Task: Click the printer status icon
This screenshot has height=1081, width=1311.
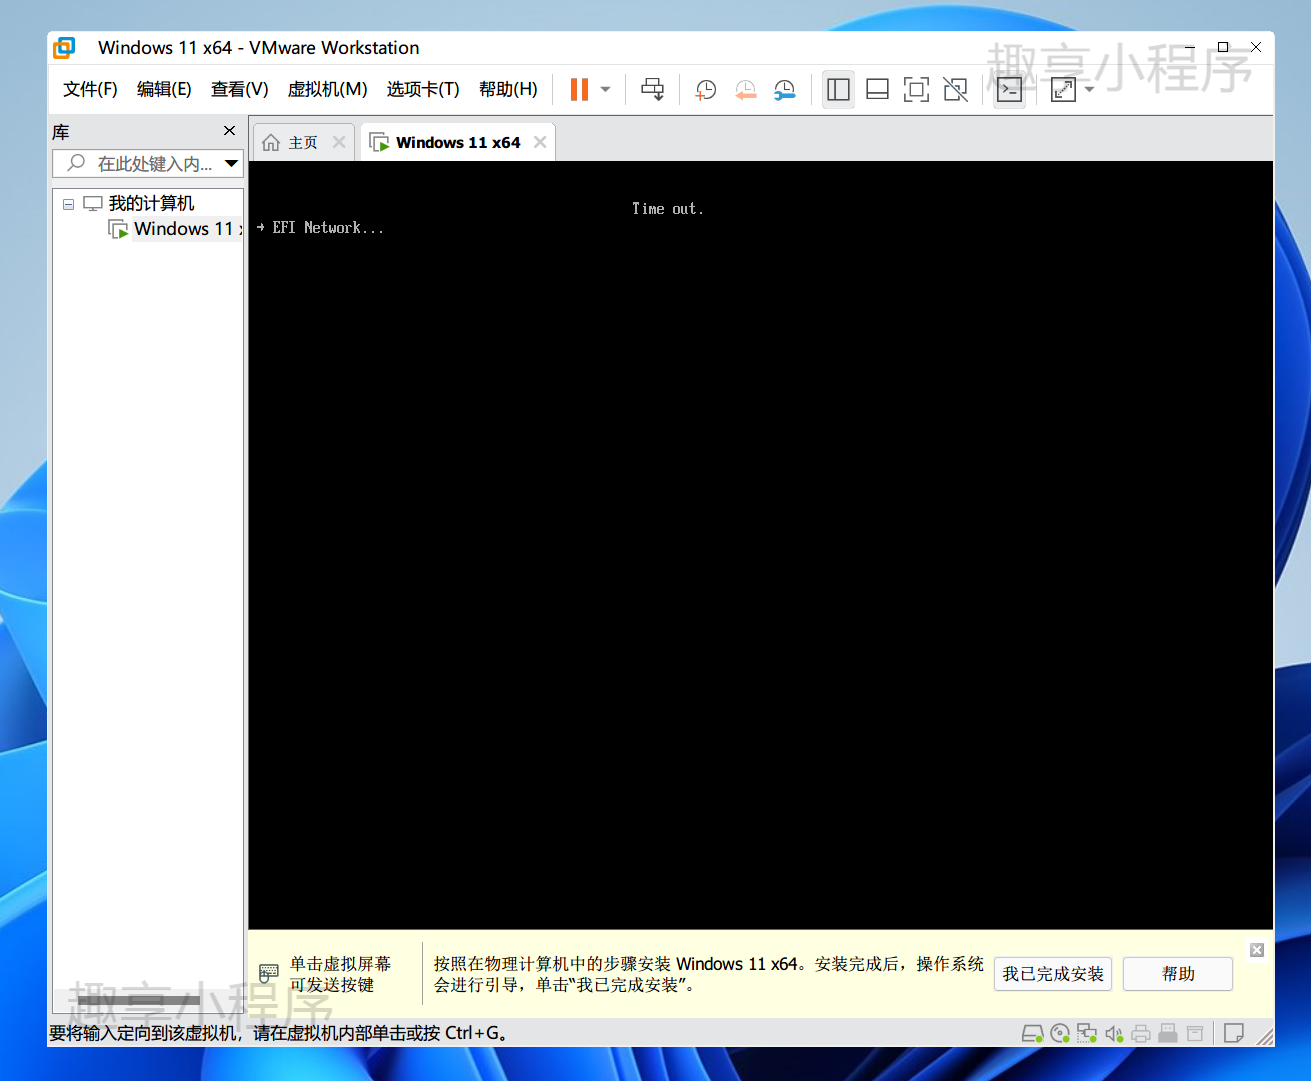Action: [1141, 1033]
